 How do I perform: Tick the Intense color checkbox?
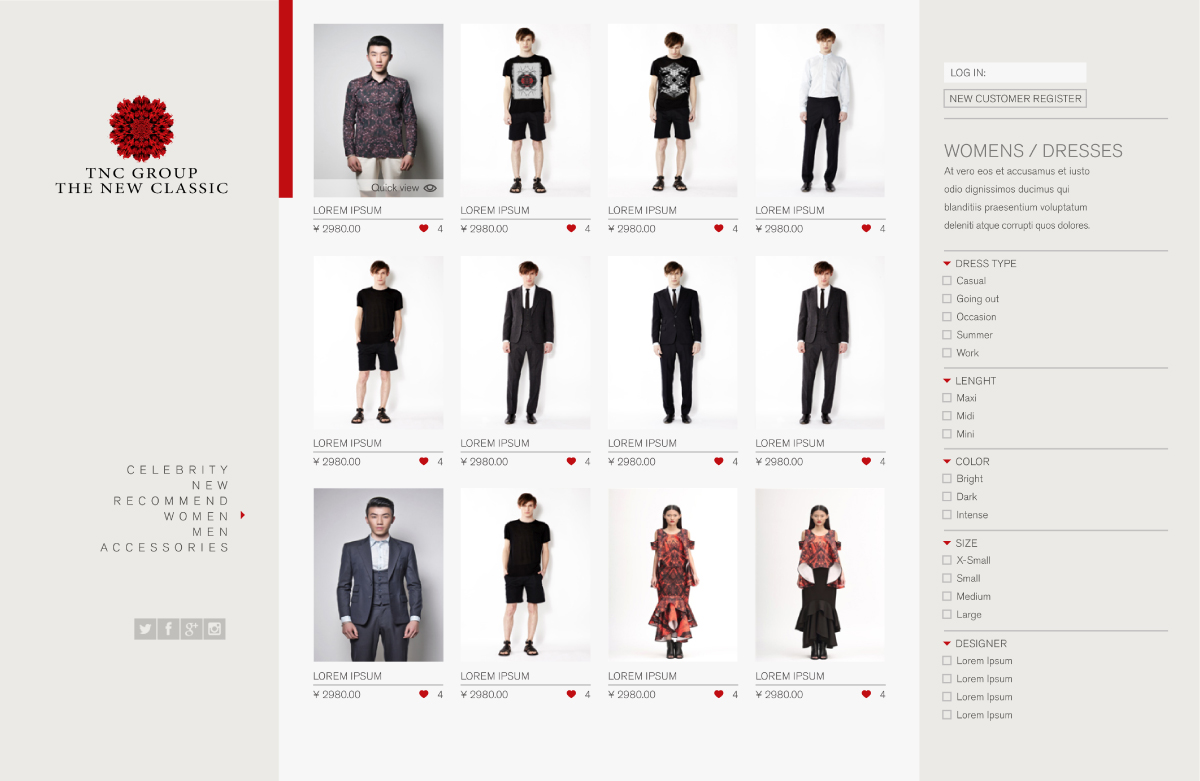[947, 515]
